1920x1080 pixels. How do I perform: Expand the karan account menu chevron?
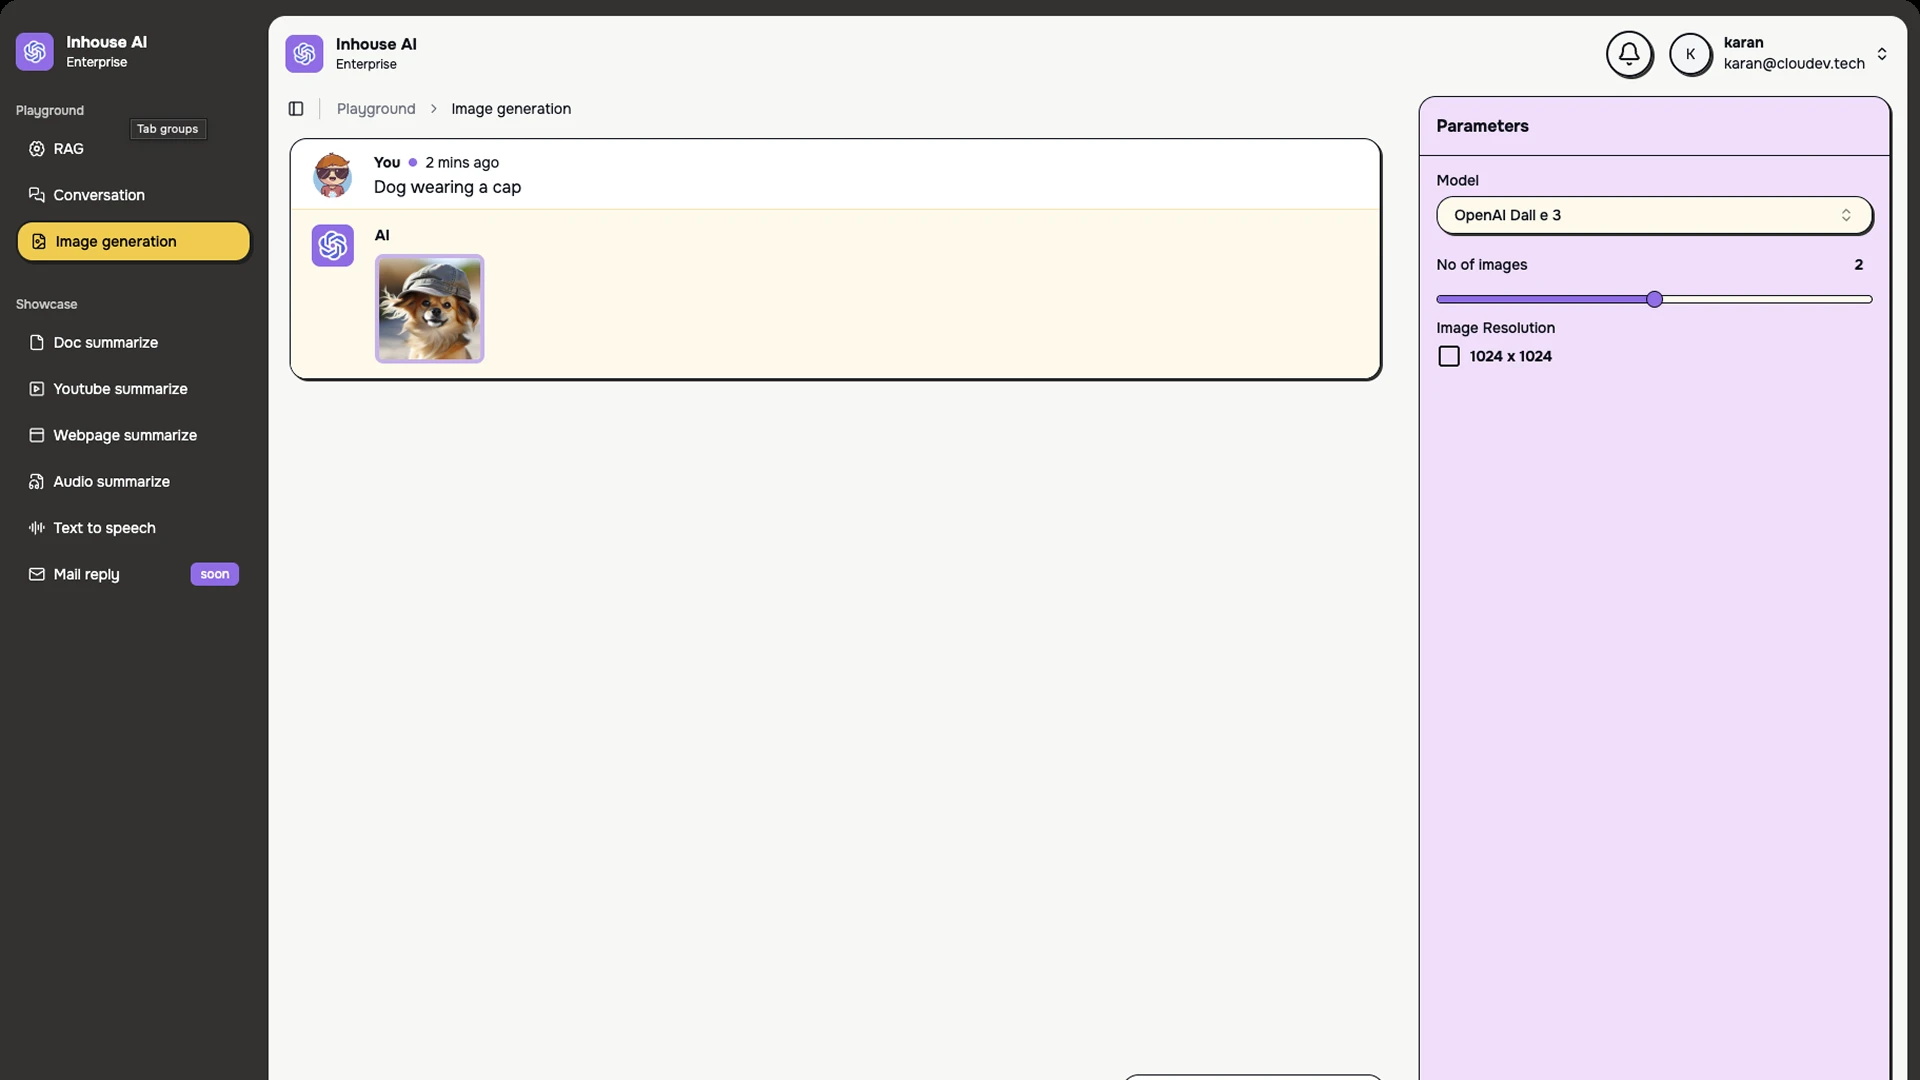tap(1882, 54)
